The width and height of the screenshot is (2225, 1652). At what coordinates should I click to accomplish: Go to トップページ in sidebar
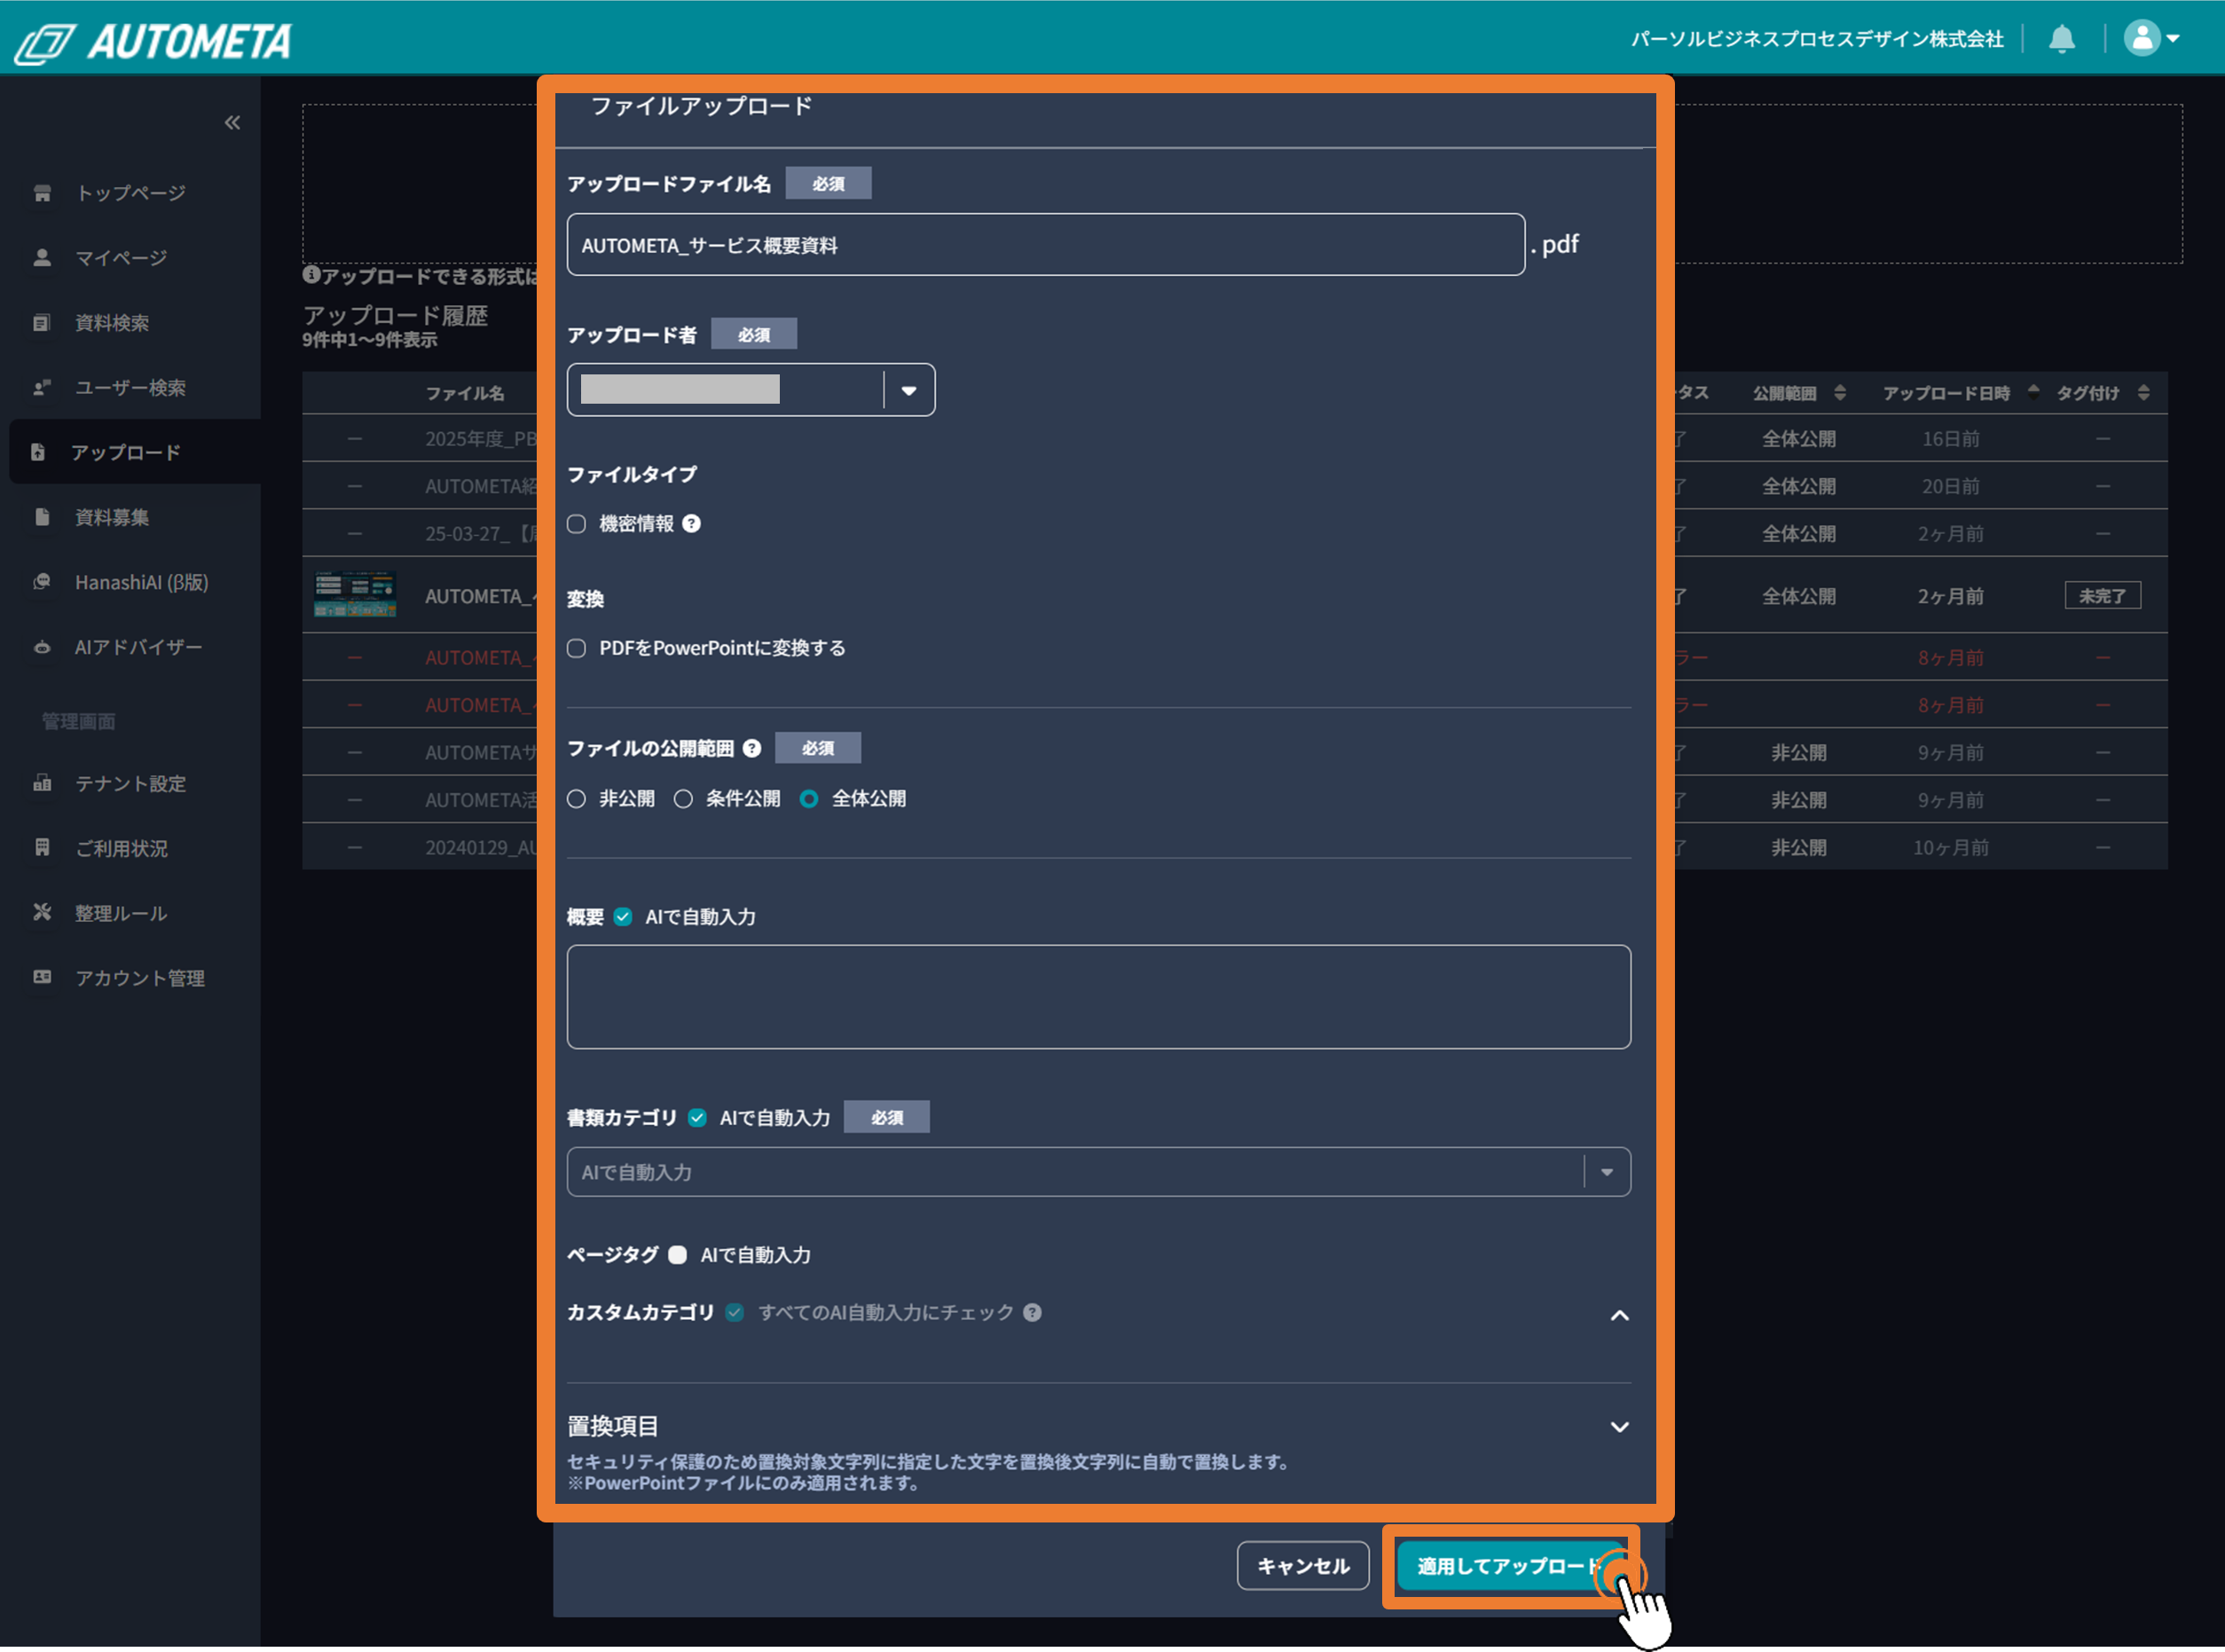point(131,193)
